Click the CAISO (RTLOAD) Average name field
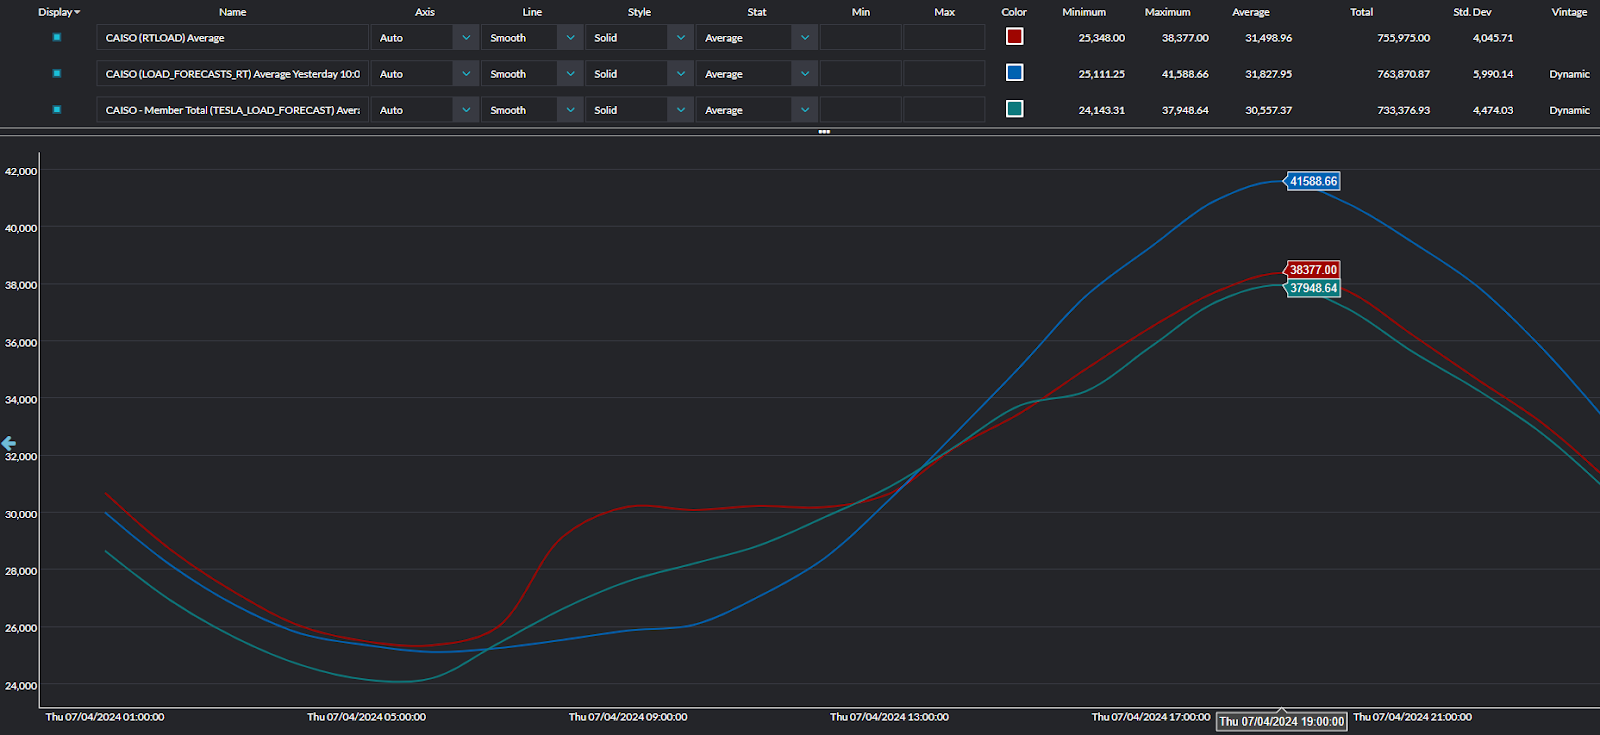The height and width of the screenshot is (735, 1600). [232, 38]
